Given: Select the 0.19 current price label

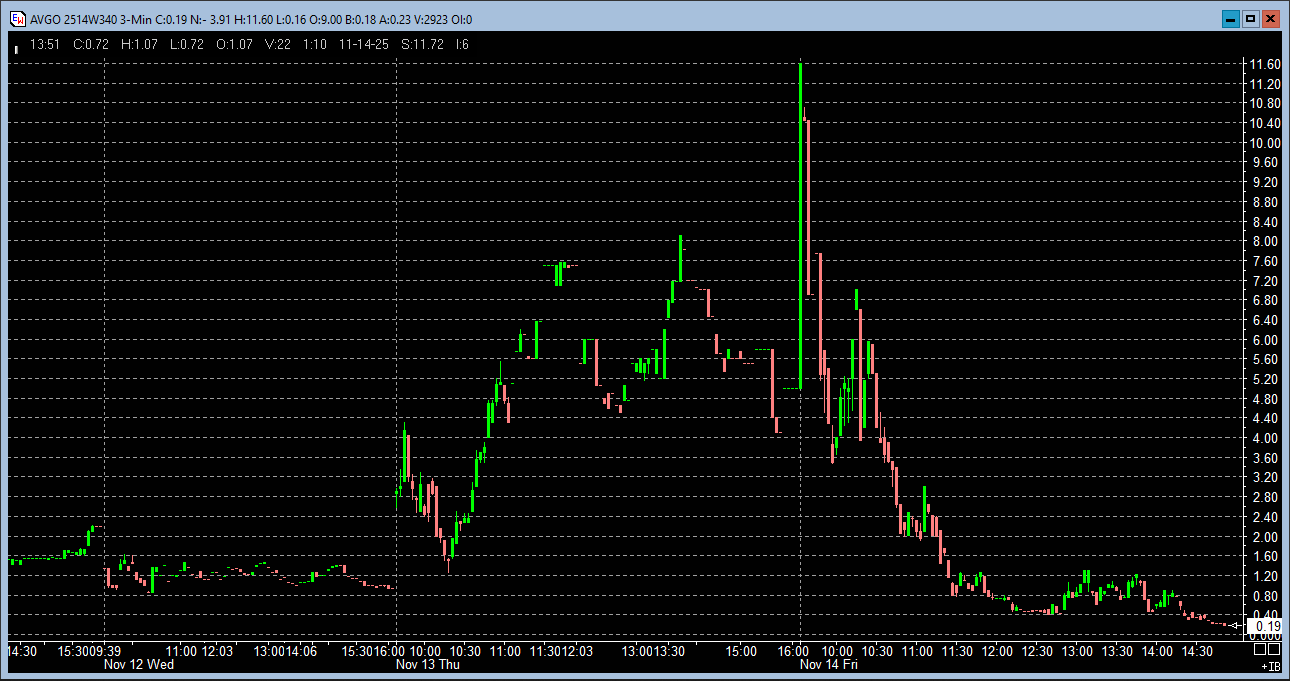Looking at the screenshot, I should (1266, 626).
